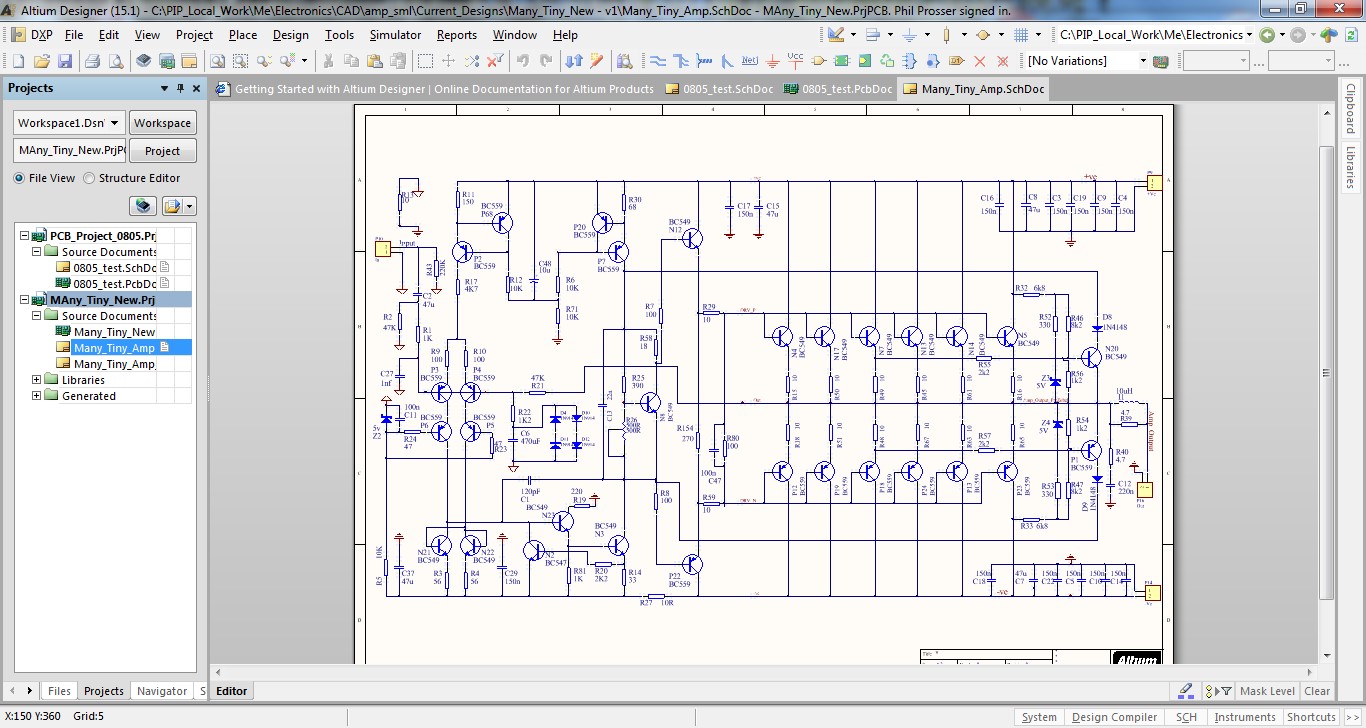Image resolution: width=1366 pixels, height=728 pixels.
Task: Open the Clipboard side panel tab
Action: (x=1351, y=108)
